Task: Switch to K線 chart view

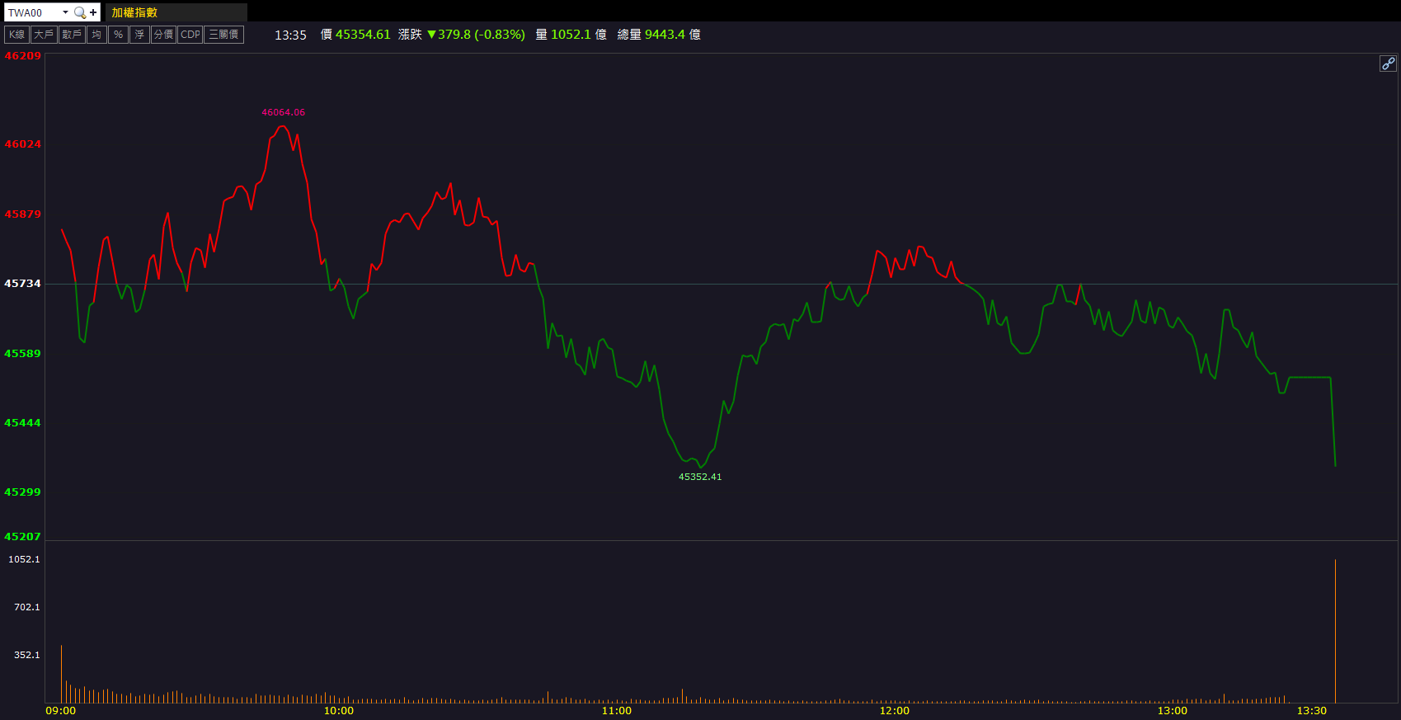Action: [16, 35]
